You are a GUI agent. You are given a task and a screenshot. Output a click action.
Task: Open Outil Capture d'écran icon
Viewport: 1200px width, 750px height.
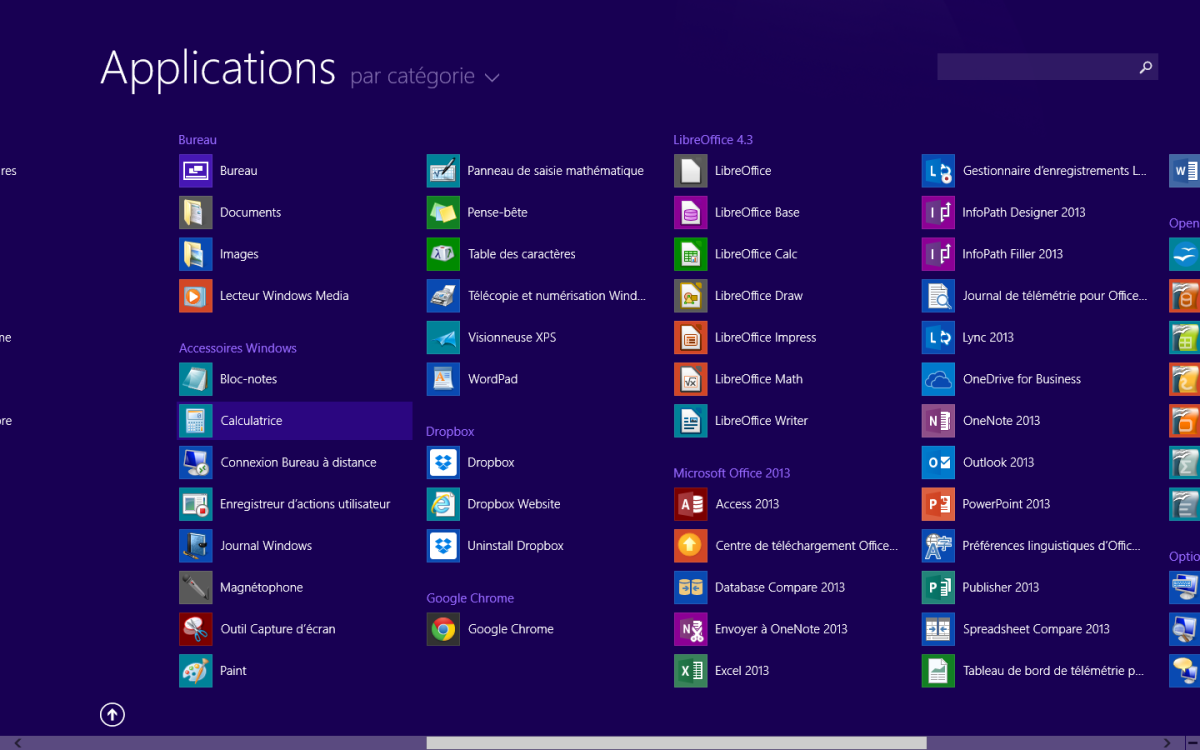(x=196, y=629)
